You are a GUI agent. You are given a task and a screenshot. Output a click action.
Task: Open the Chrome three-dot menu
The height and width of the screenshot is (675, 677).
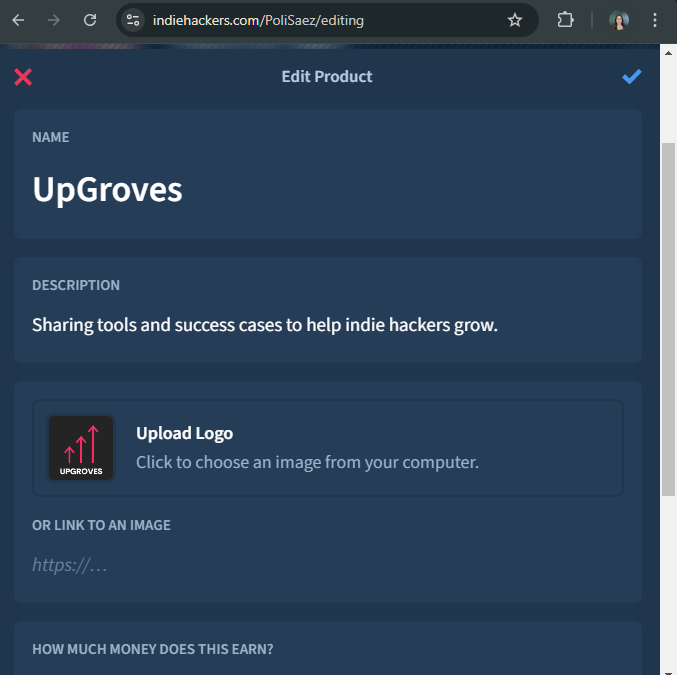pos(655,20)
